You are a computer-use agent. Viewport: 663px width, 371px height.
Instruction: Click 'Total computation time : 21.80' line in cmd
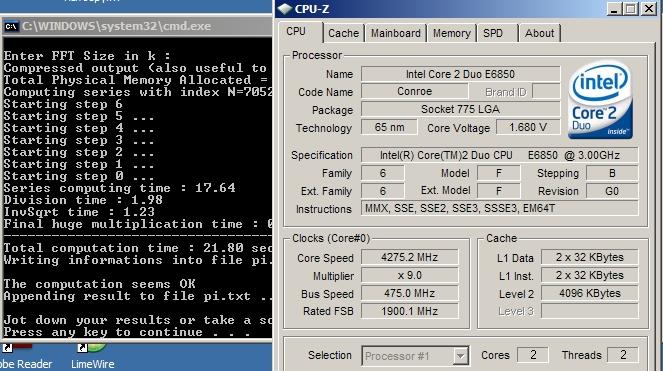tap(138, 248)
